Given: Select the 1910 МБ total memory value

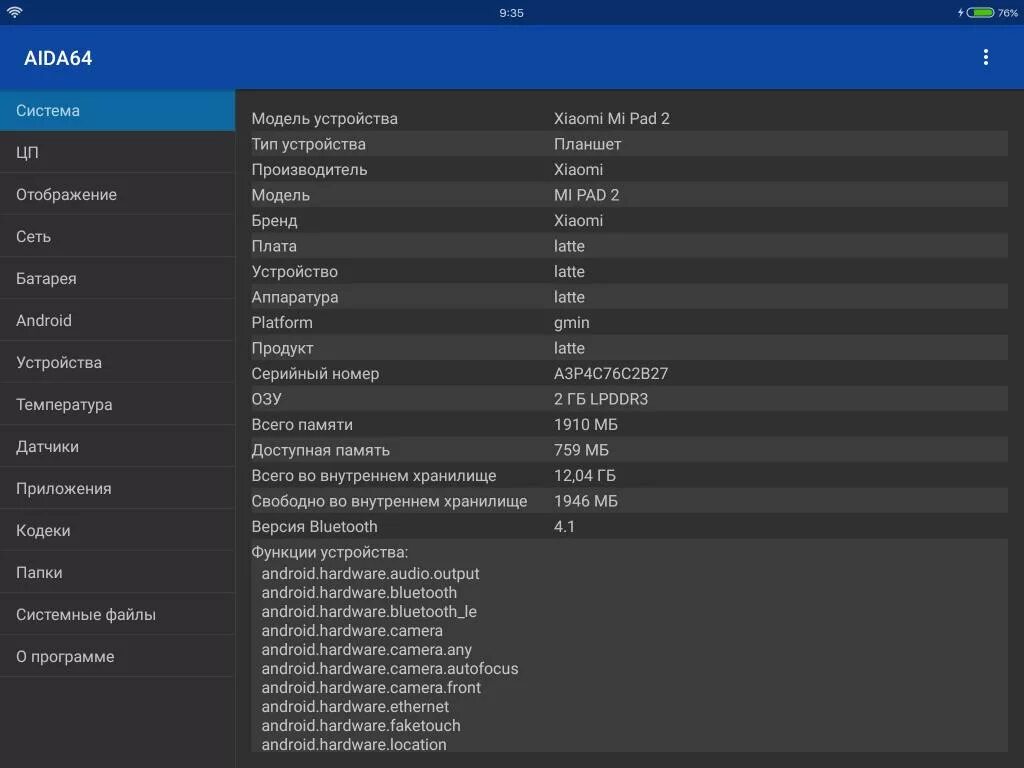Looking at the screenshot, I should 586,424.
